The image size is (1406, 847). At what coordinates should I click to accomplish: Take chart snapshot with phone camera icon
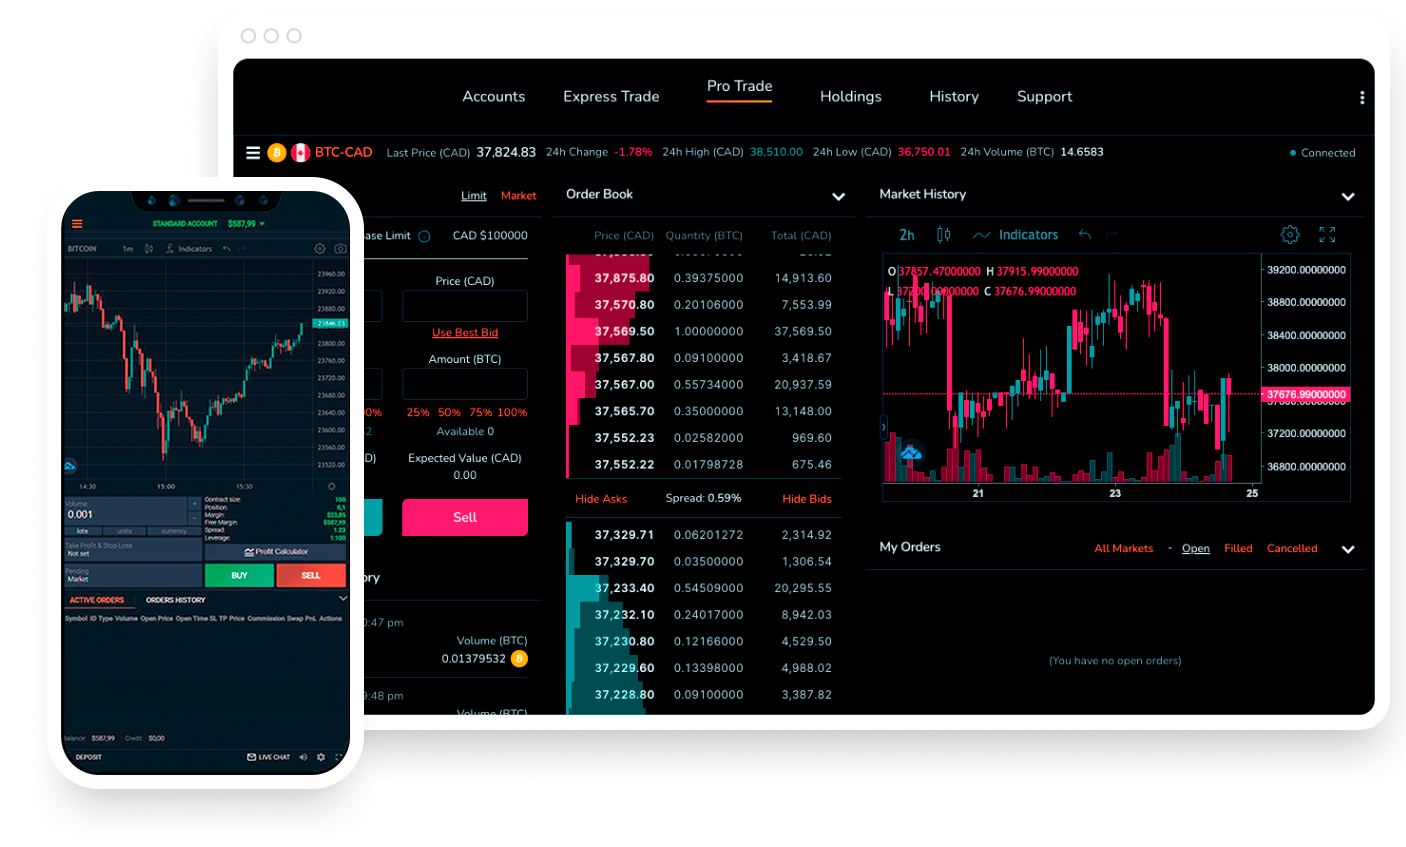tap(341, 248)
